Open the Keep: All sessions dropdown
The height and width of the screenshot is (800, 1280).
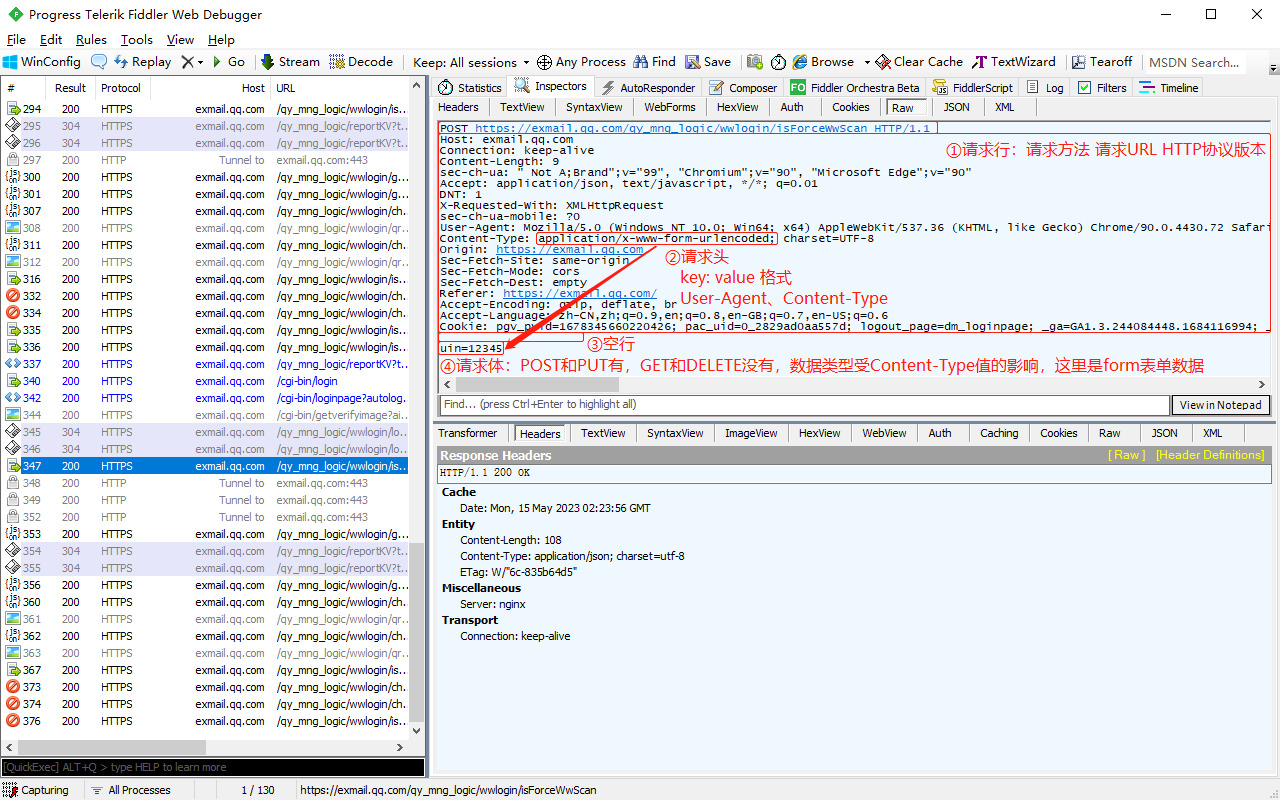click(x=471, y=62)
